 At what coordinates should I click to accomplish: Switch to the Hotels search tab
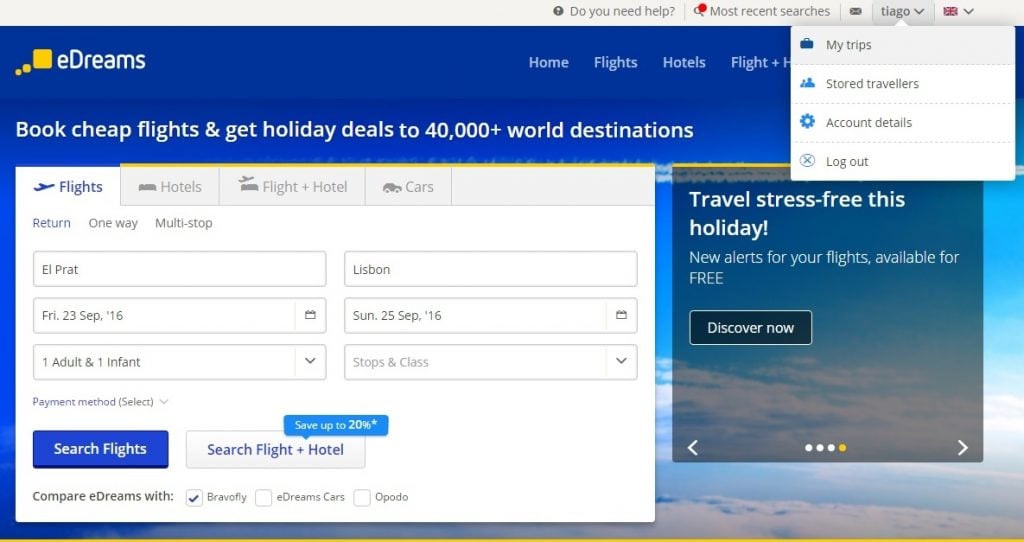coord(170,187)
